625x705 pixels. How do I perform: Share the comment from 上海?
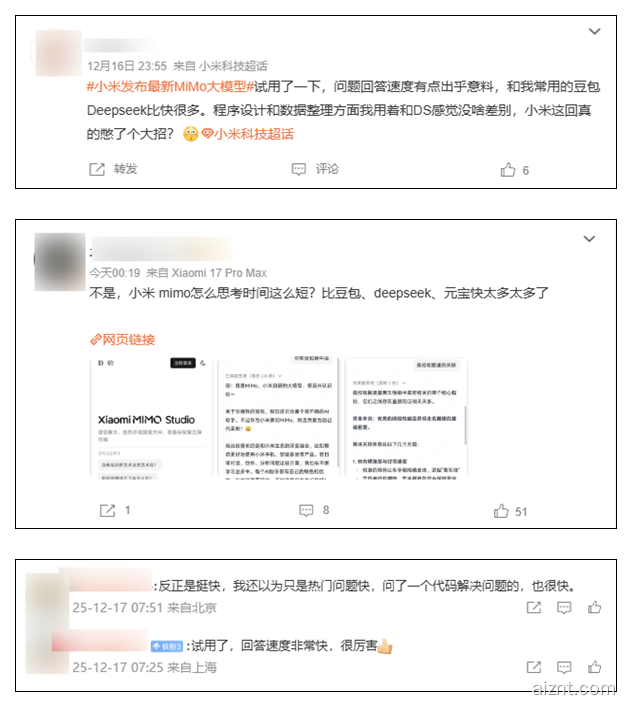534,667
